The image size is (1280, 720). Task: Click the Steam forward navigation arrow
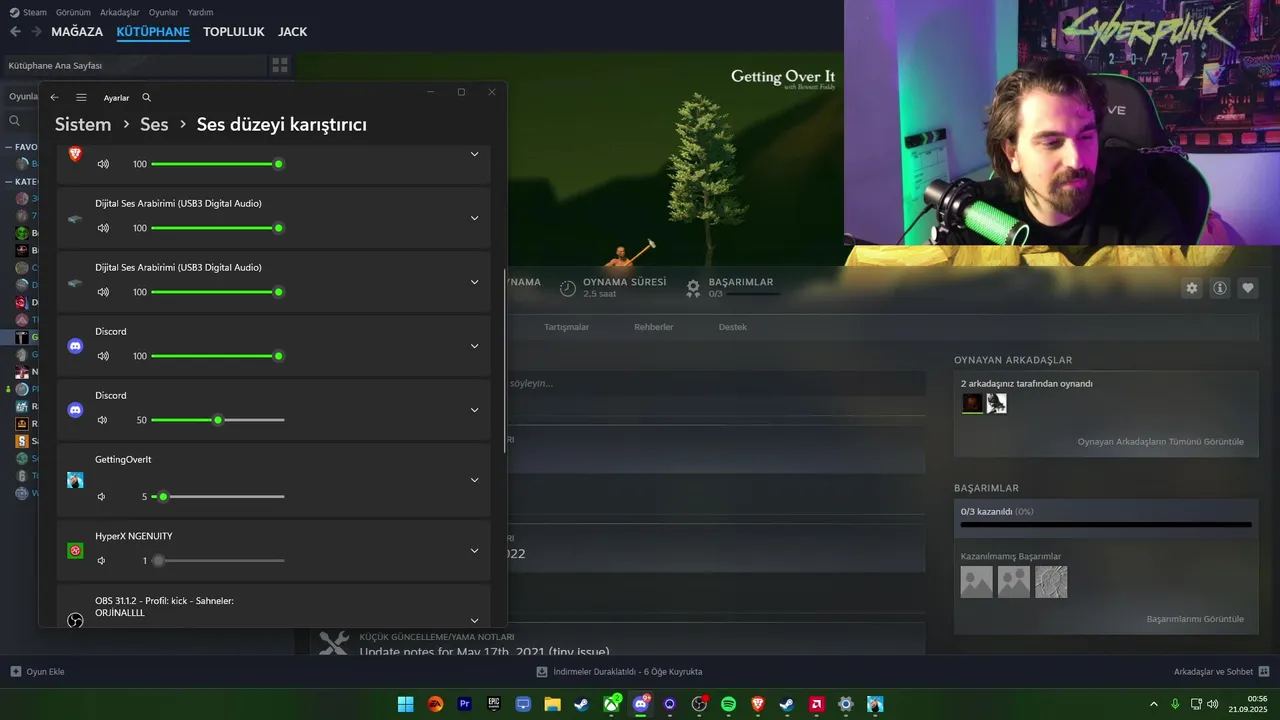coord(36,32)
